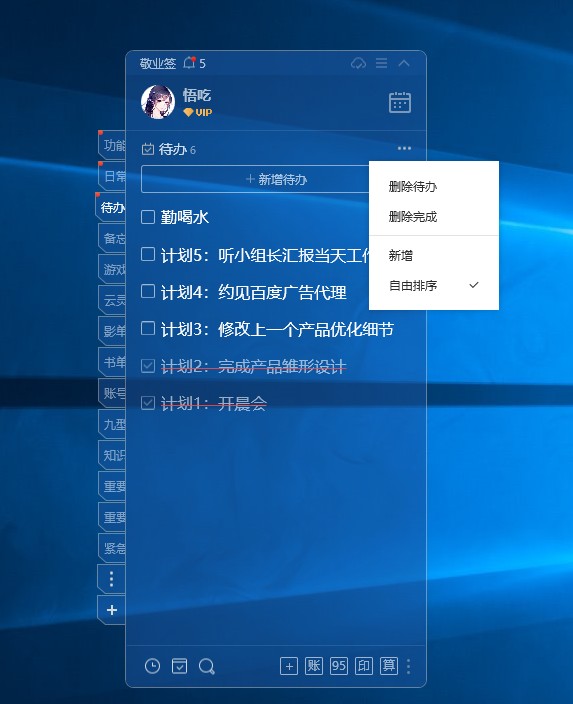
Task: Click the 勤喝水 task text
Action: [185, 217]
